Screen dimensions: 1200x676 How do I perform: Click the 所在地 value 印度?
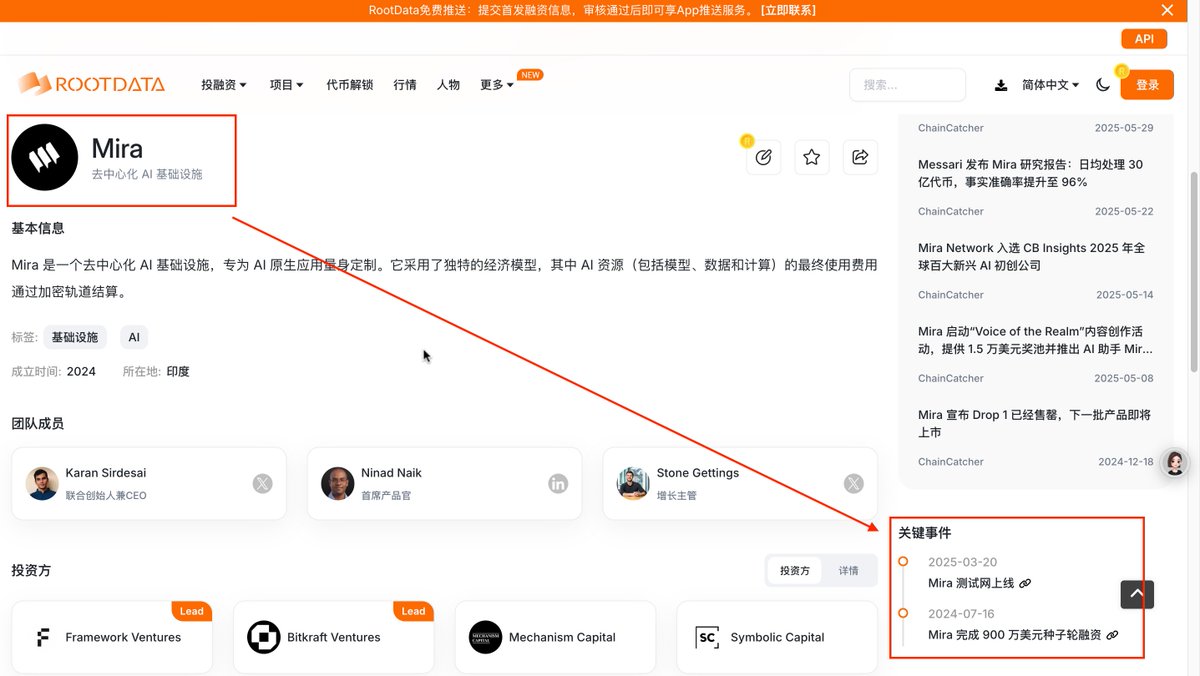(178, 372)
